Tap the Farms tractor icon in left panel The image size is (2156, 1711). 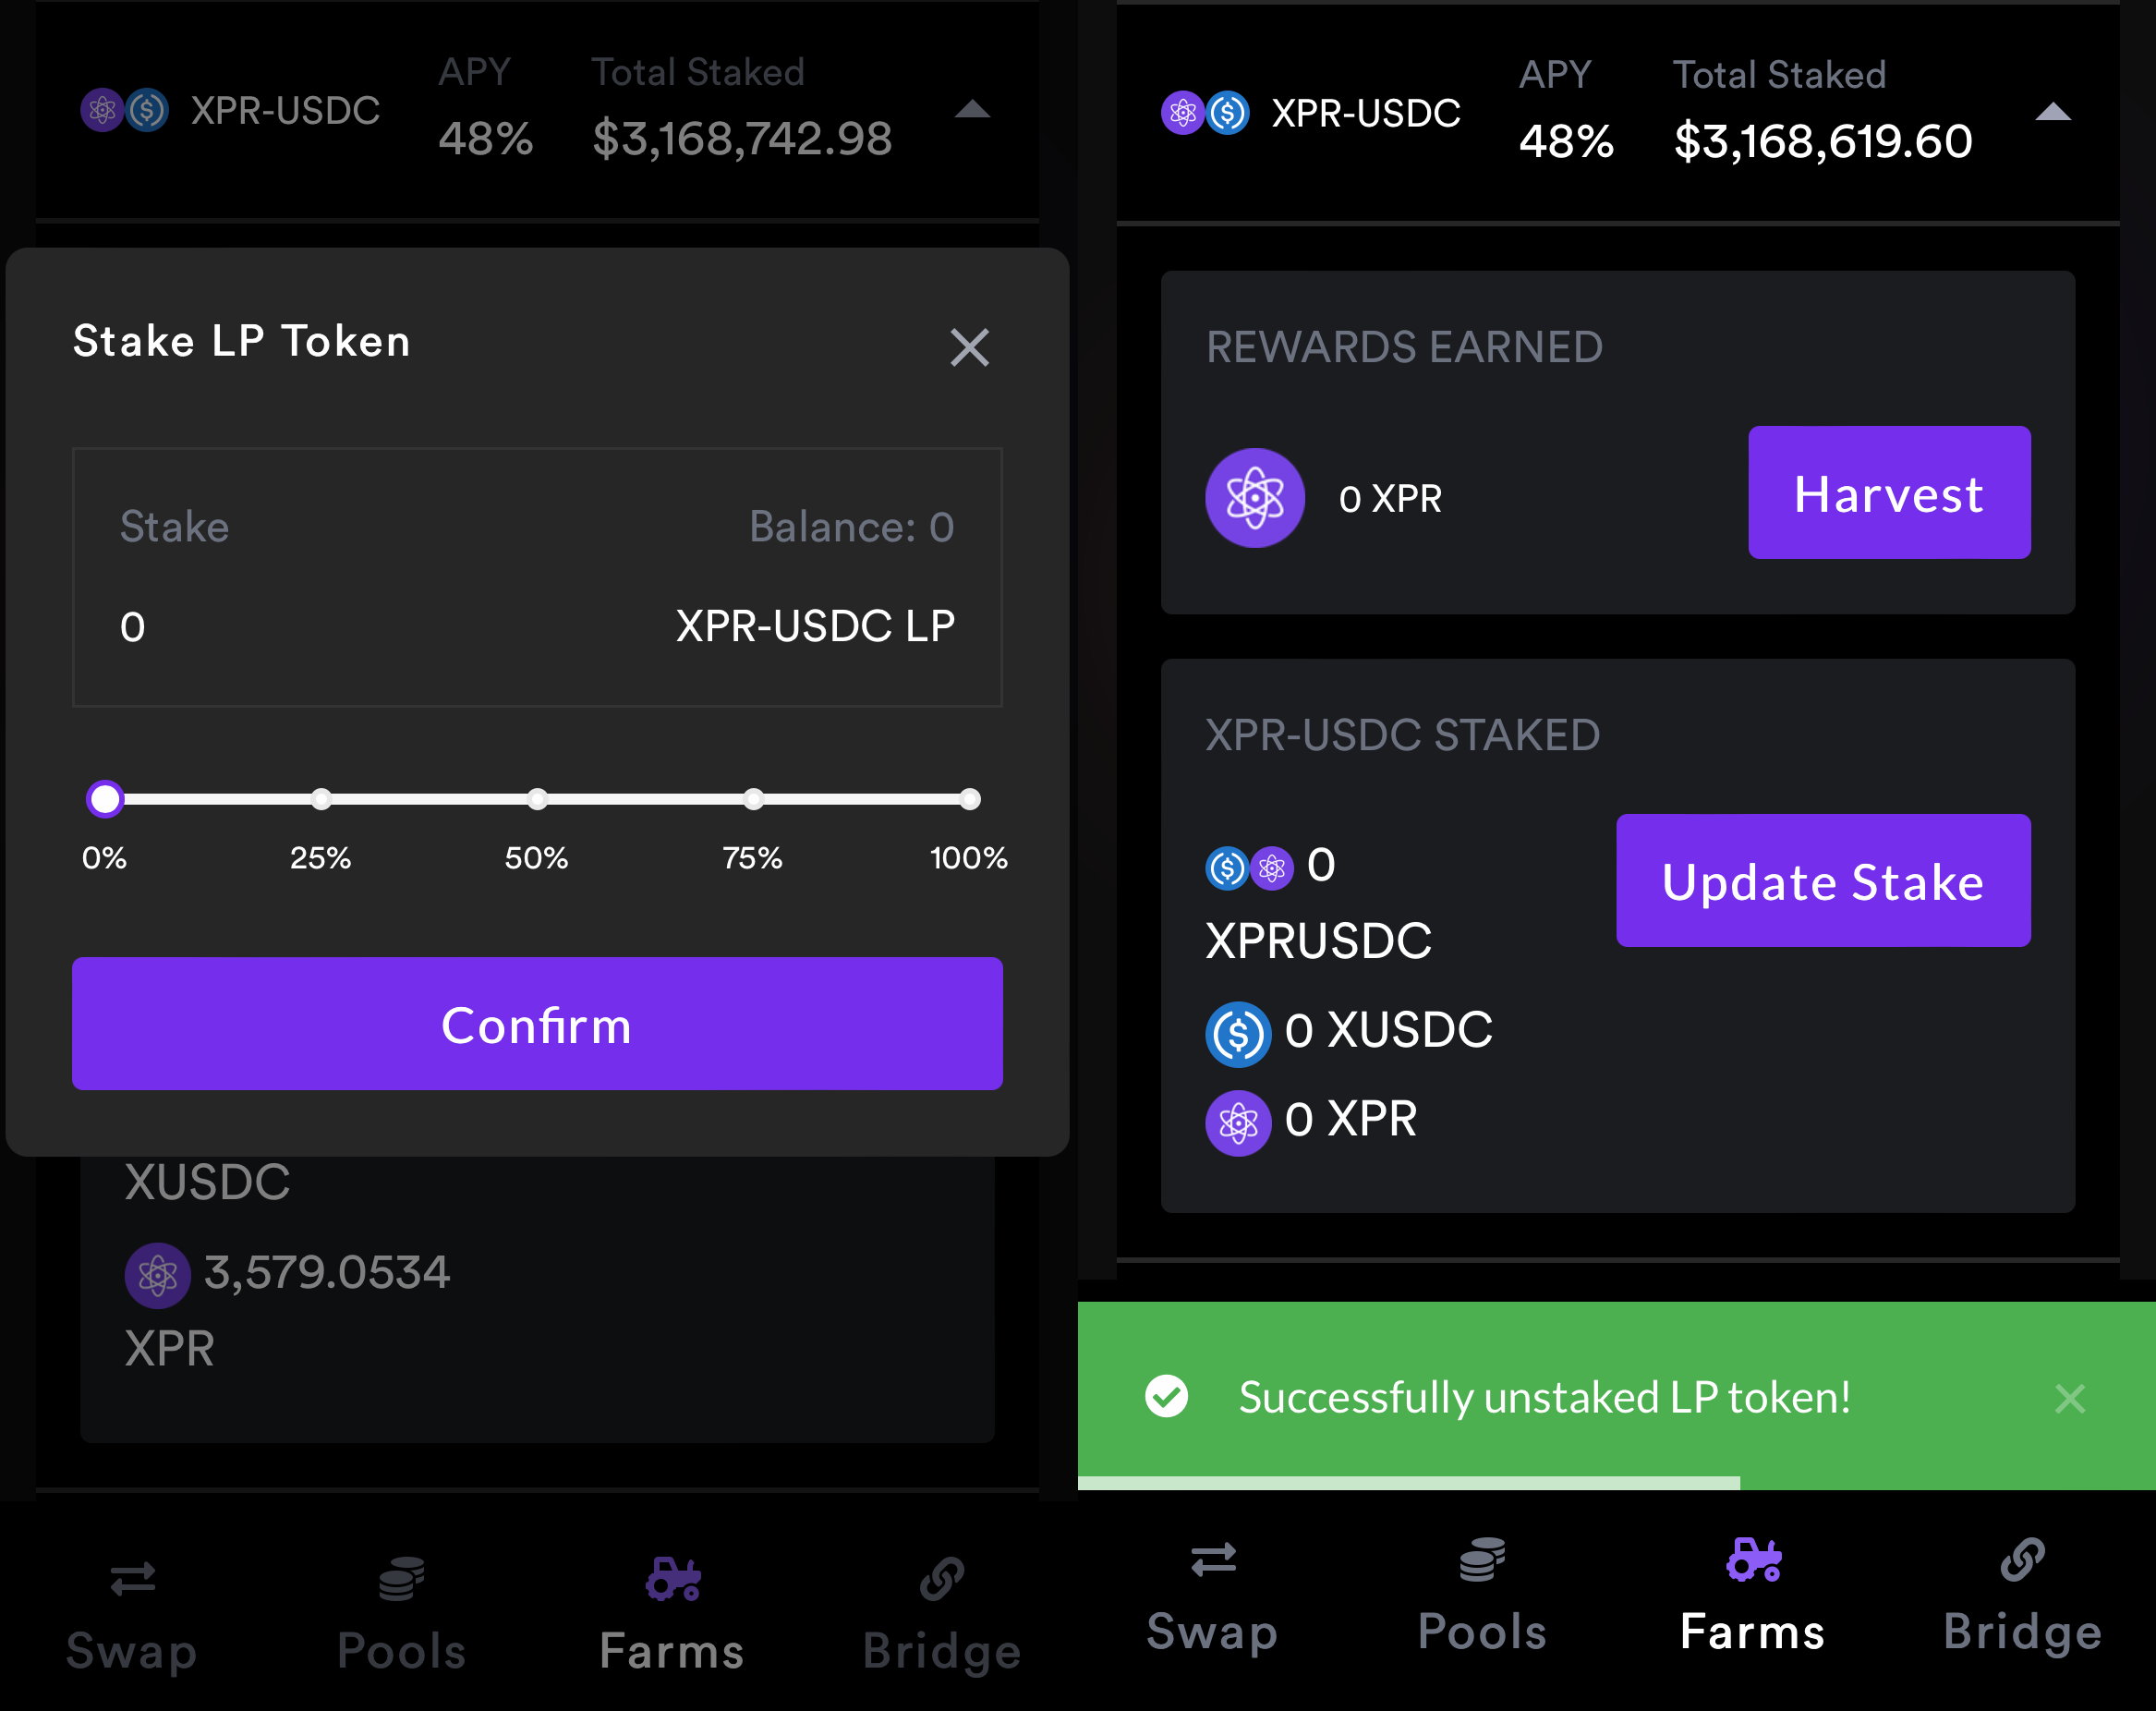(x=673, y=1579)
